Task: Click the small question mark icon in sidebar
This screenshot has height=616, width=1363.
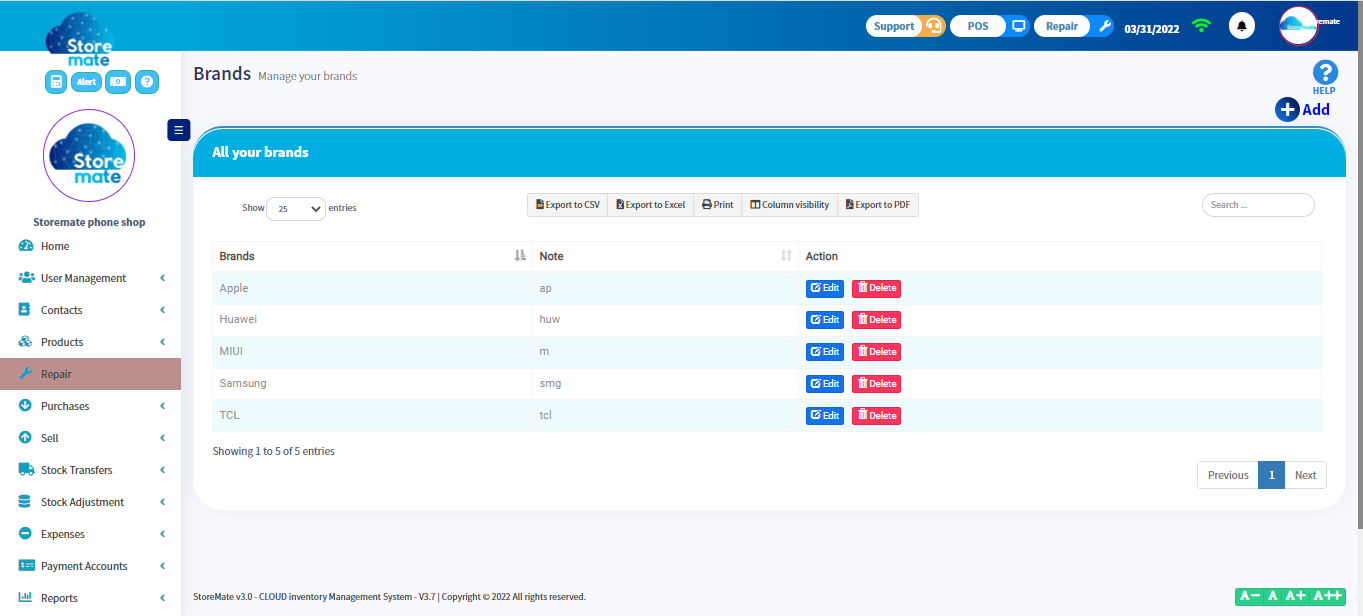Action: pos(147,82)
